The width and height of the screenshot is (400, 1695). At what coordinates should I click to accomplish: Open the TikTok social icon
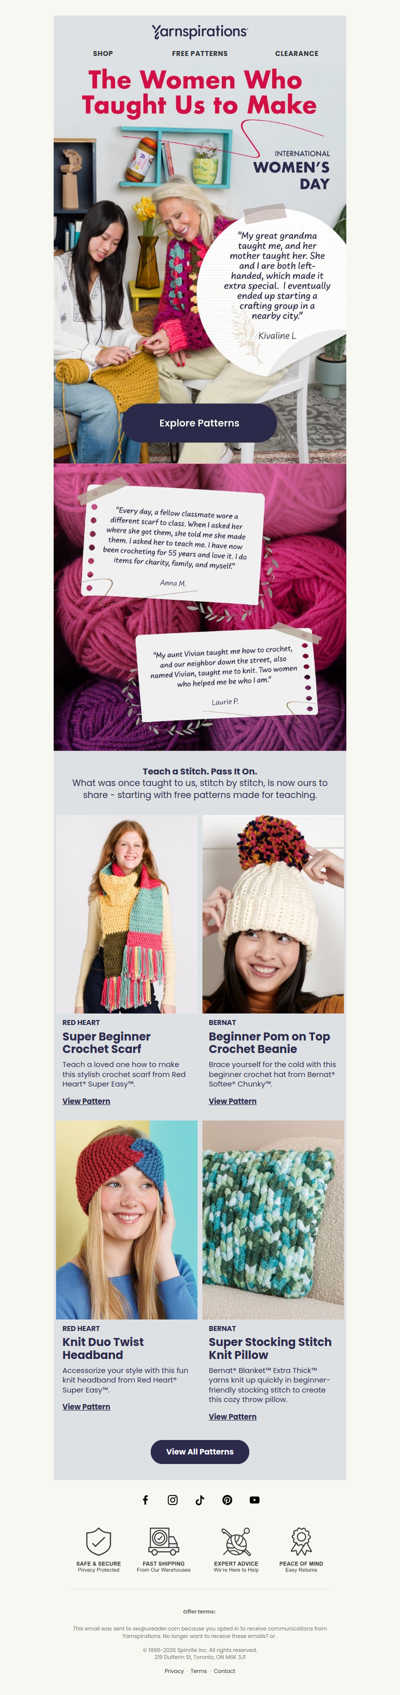tap(200, 1500)
